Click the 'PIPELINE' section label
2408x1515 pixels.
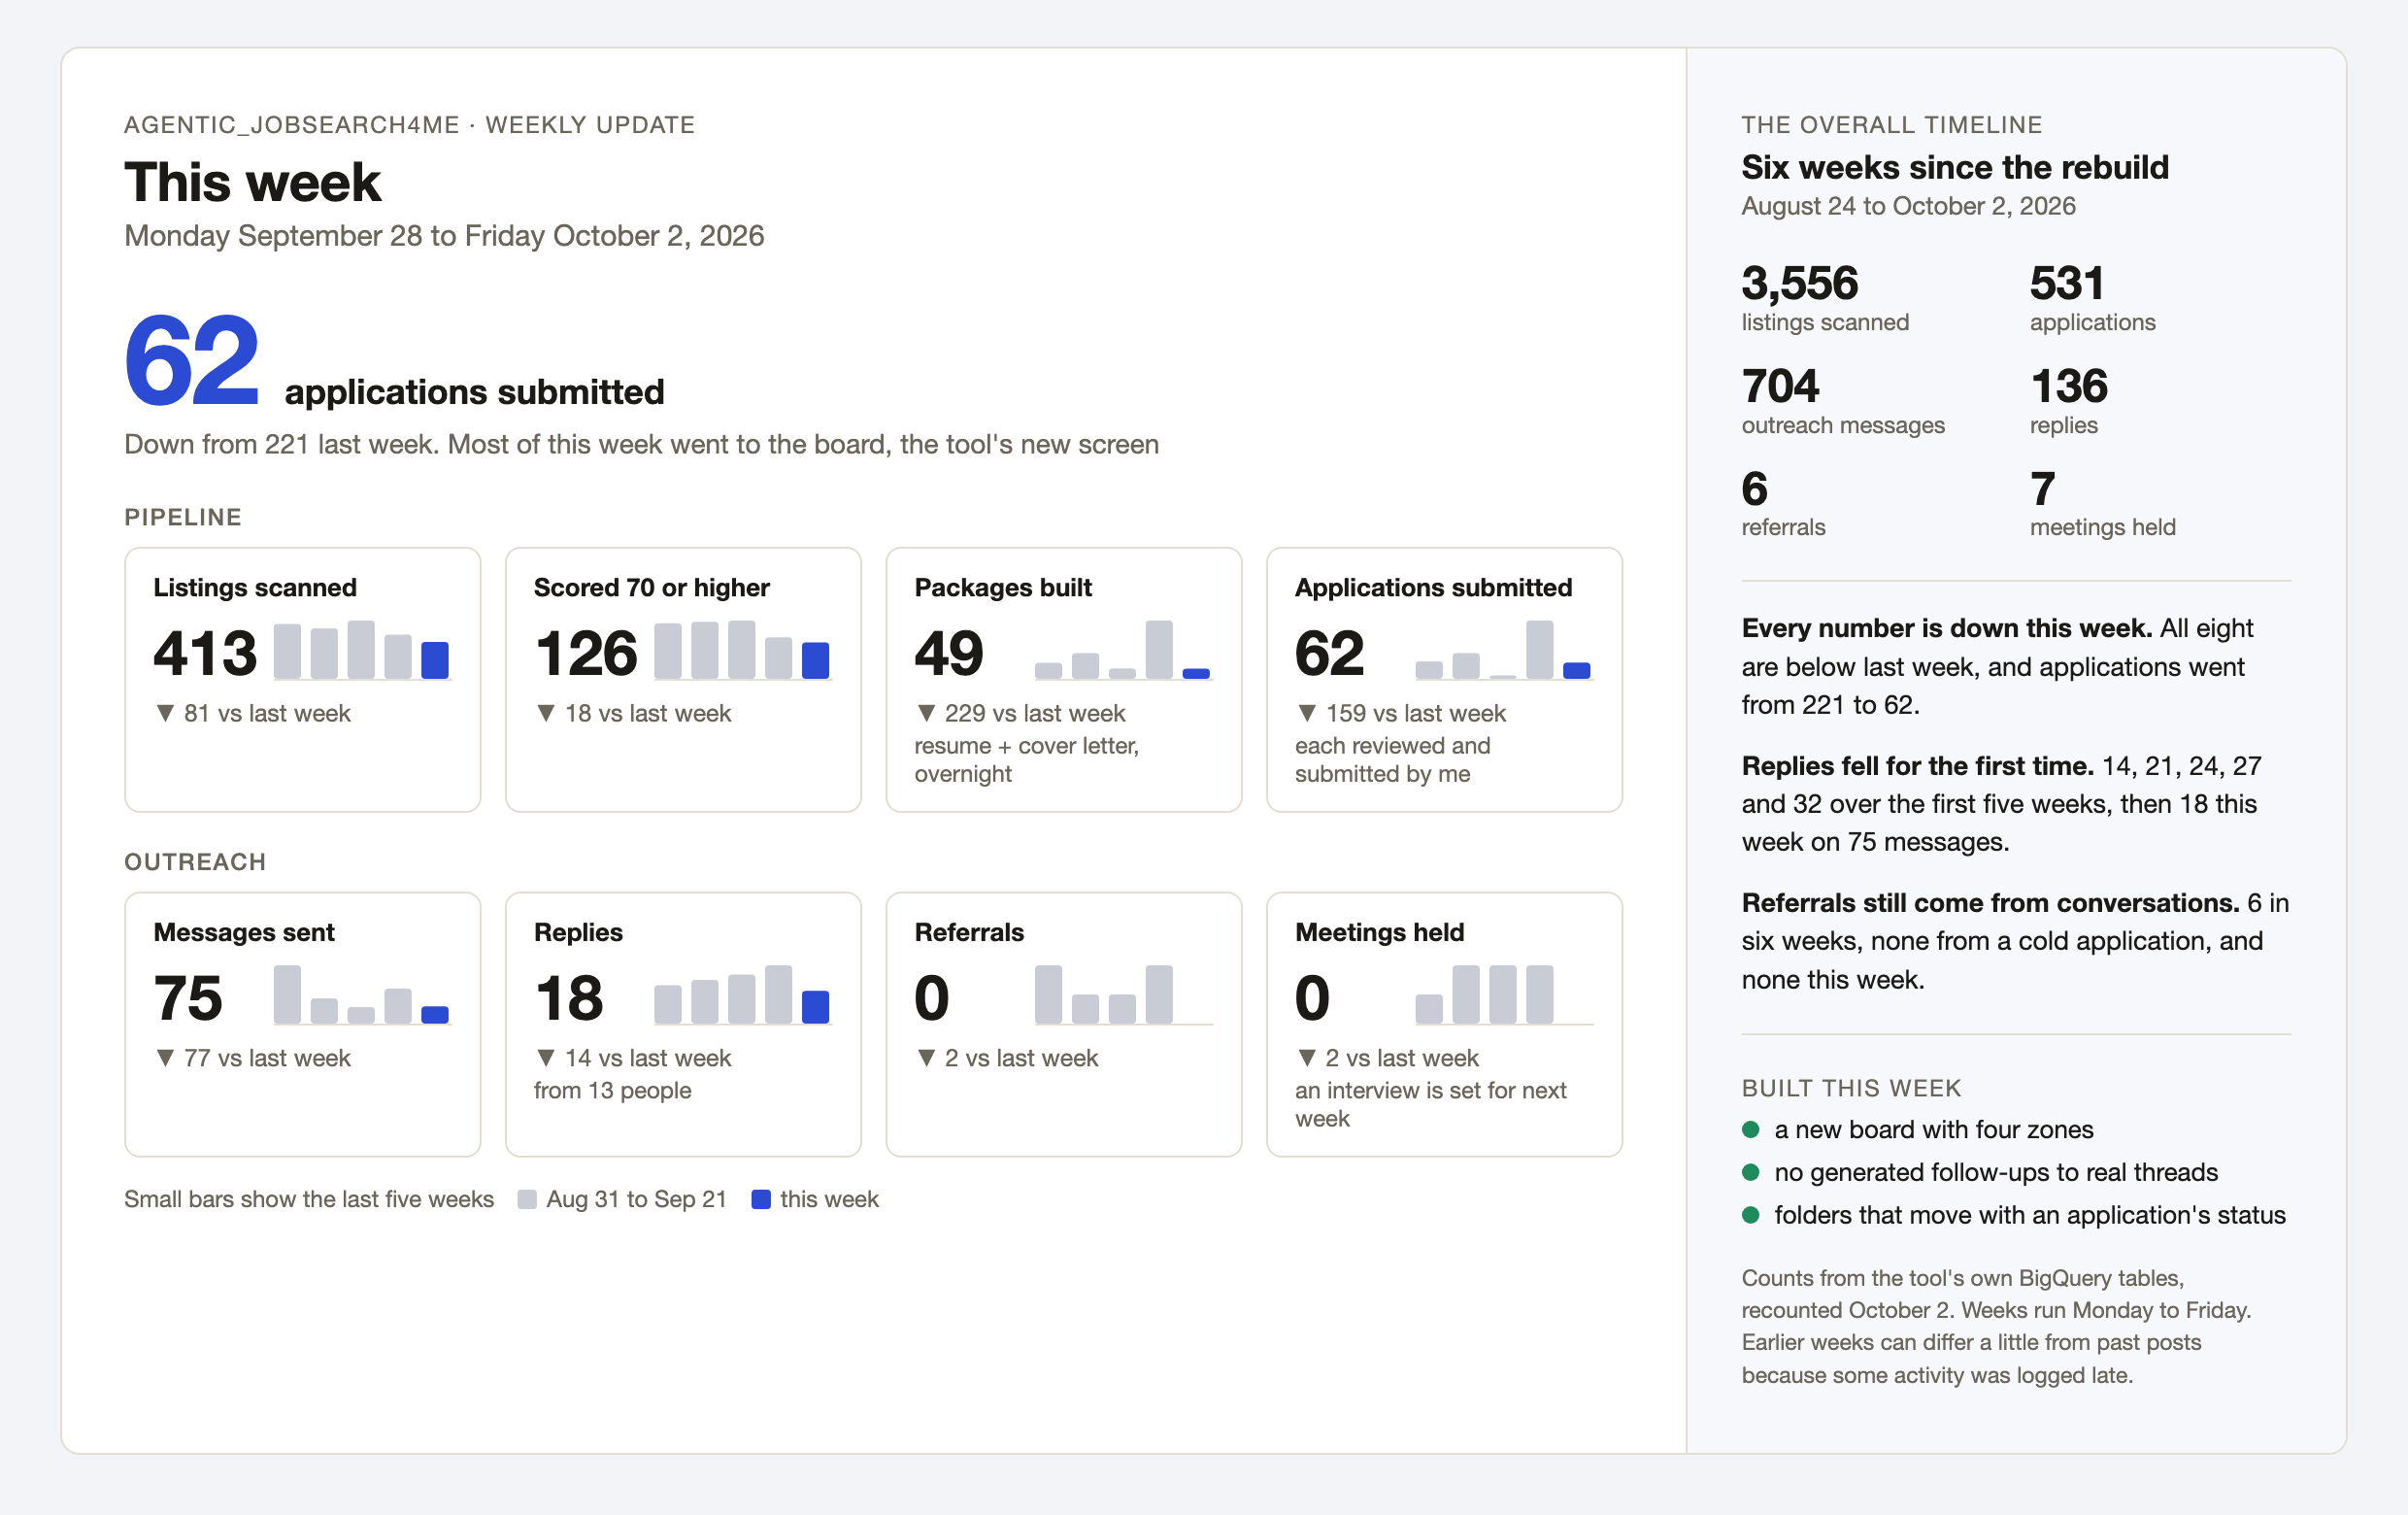pyautogui.click(x=183, y=517)
